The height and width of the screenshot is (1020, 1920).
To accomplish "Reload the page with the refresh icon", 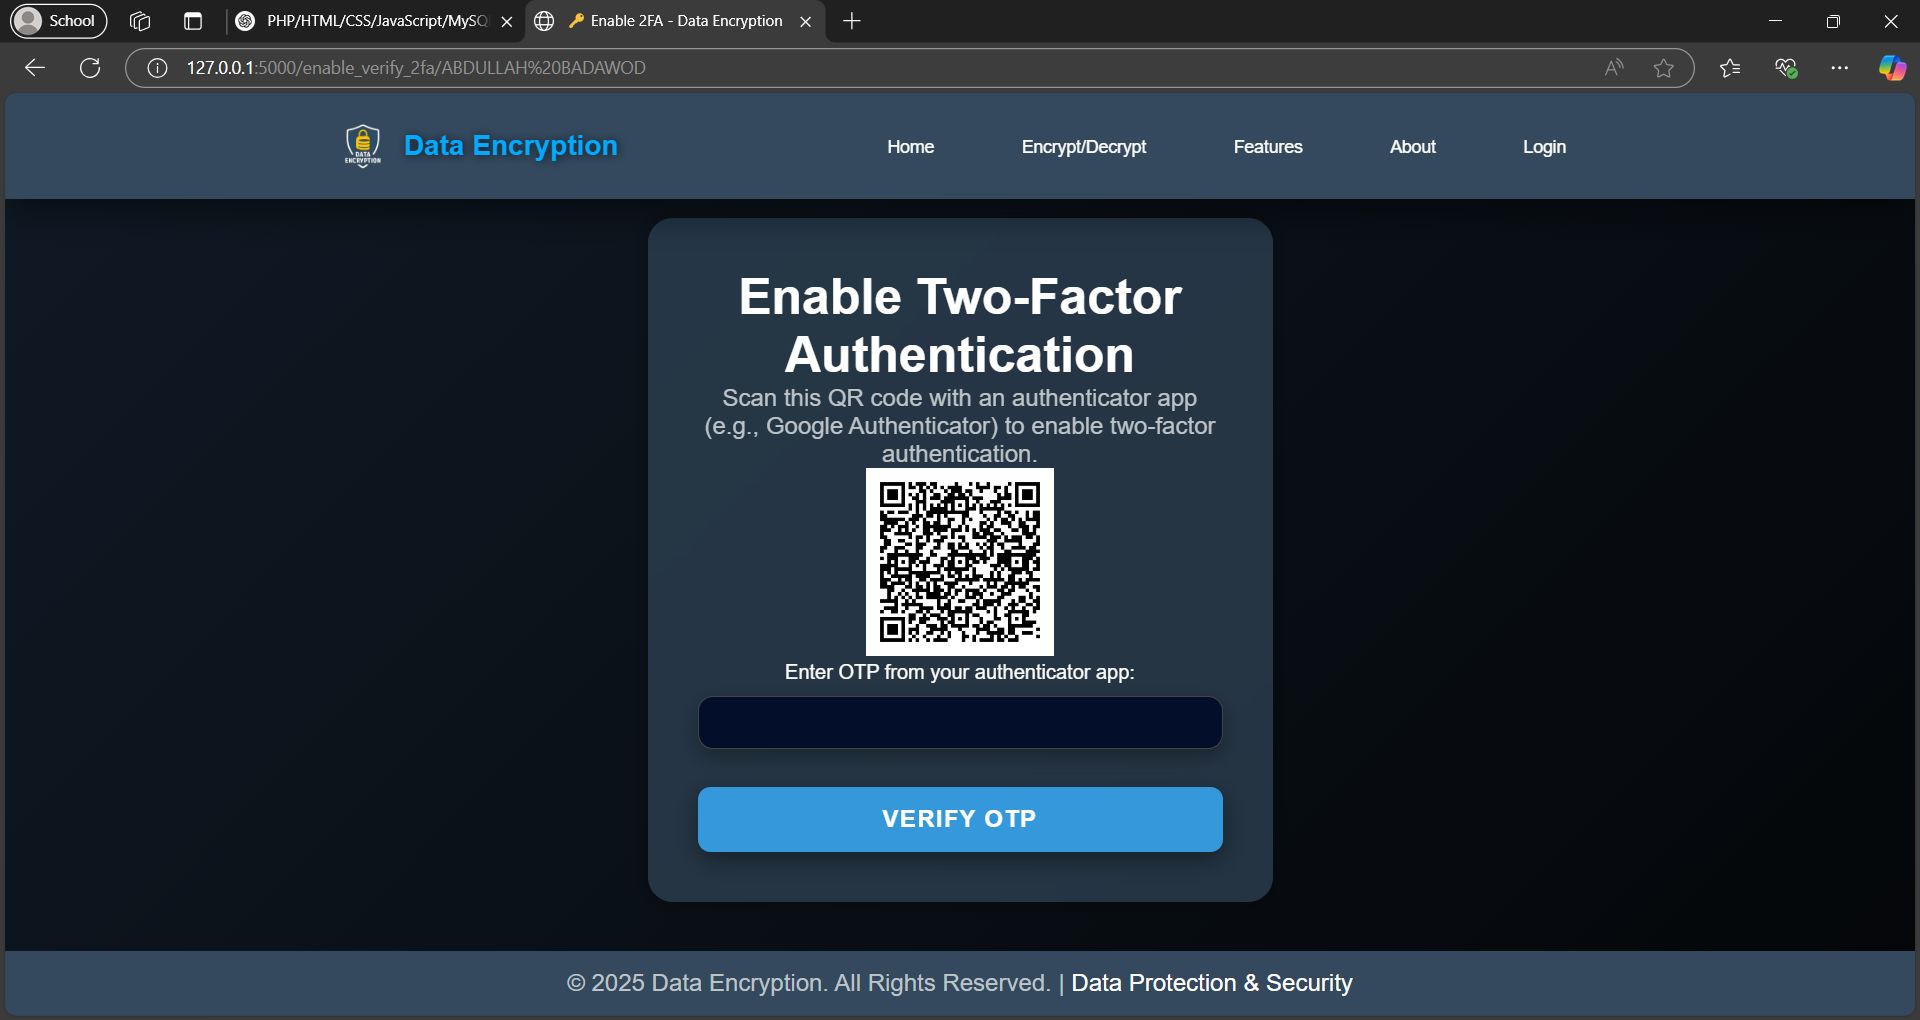I will (x=90, y=68).
